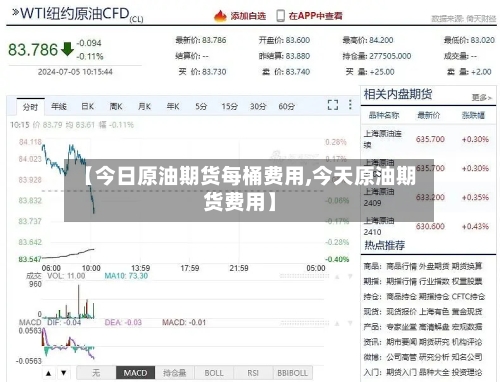Click the timestamp 2024-07-05 10:15:44
This screenshot has width=500, height=382.
75,72
